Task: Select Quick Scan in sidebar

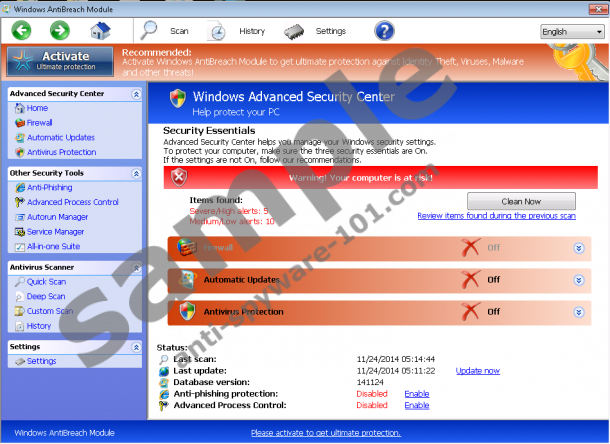Action: [46, 282]
